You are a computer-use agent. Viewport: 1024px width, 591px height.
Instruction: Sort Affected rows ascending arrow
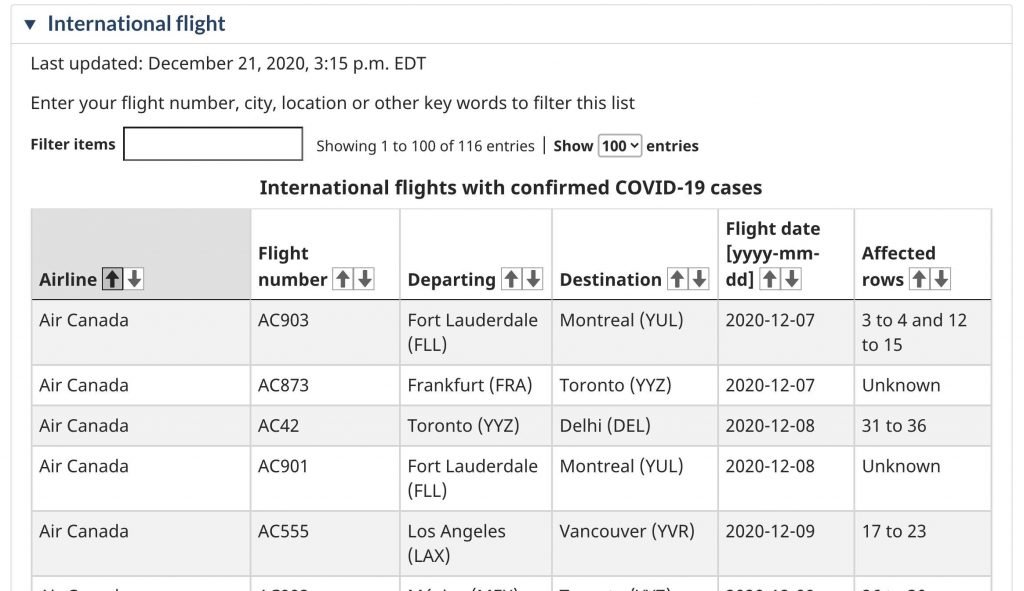tap(920, 280)
